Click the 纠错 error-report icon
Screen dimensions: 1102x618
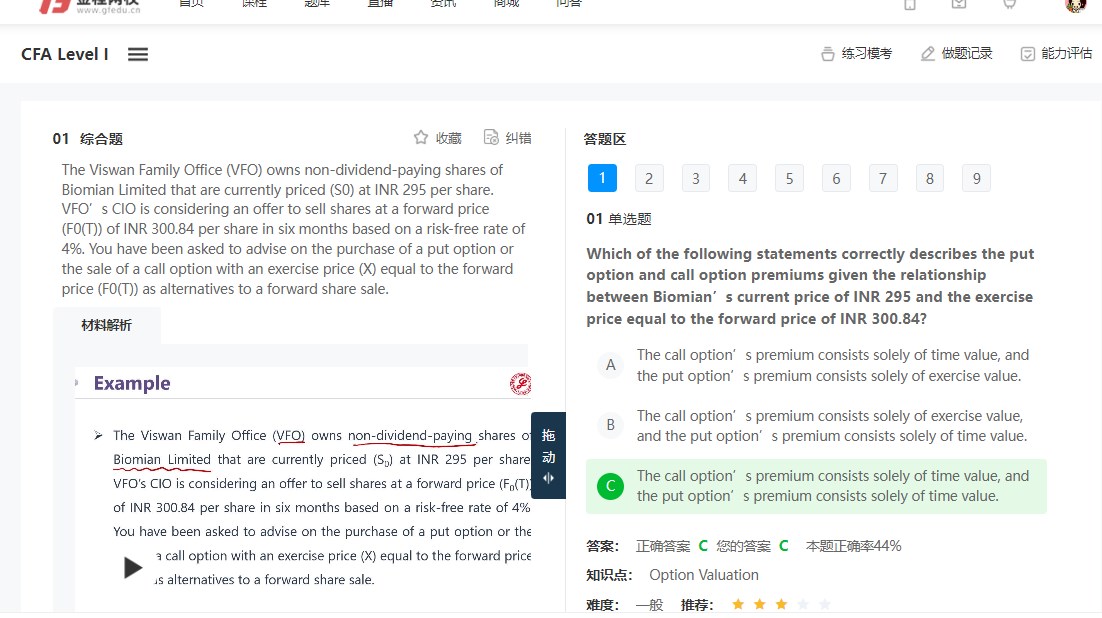tap(491, 137)
